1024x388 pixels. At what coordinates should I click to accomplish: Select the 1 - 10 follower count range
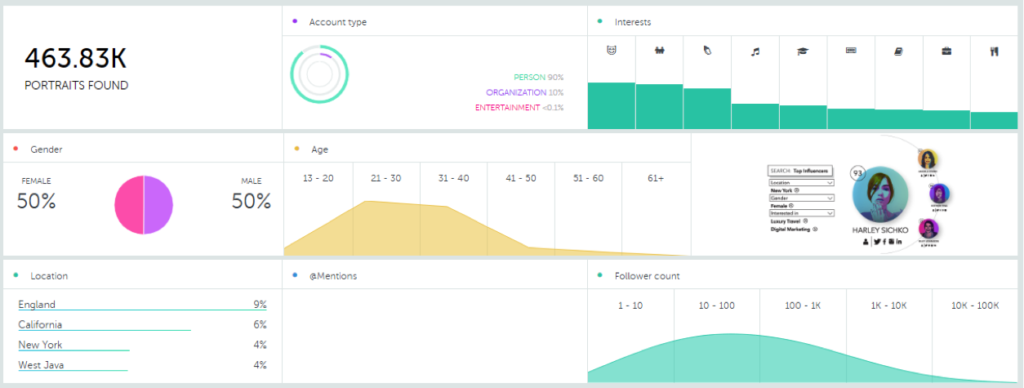click(630, 305)
